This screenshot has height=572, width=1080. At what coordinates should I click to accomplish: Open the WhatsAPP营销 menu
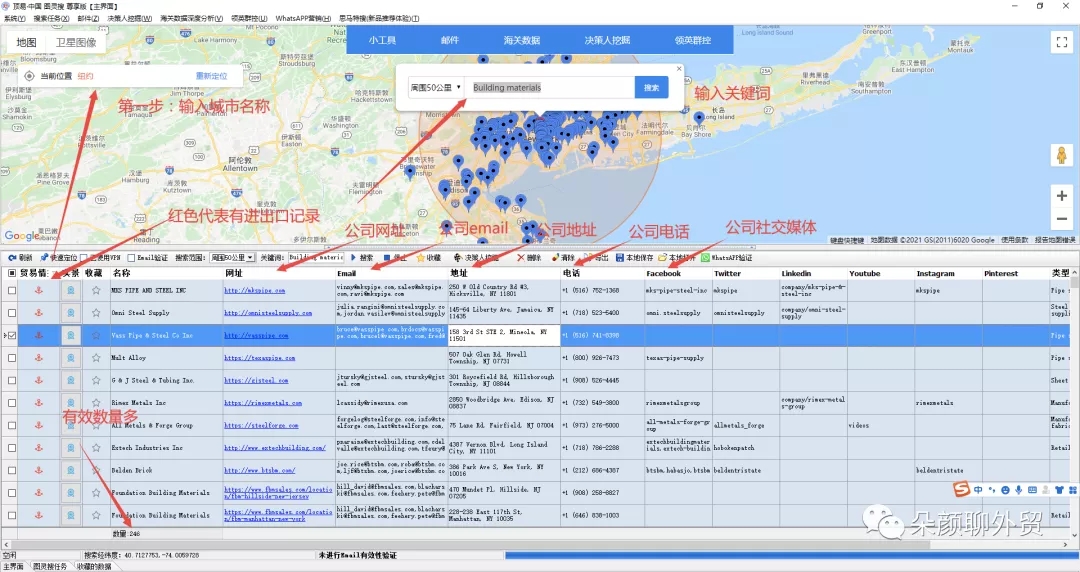click(x=304, y=19)
